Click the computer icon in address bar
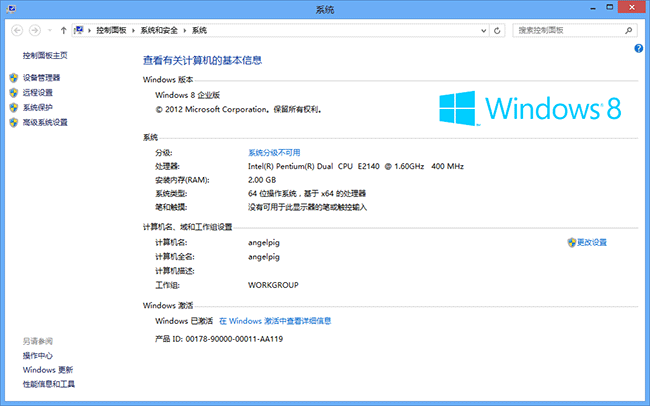Image resolution: width=650 pixels, height=406 pixels. [79, 30]
